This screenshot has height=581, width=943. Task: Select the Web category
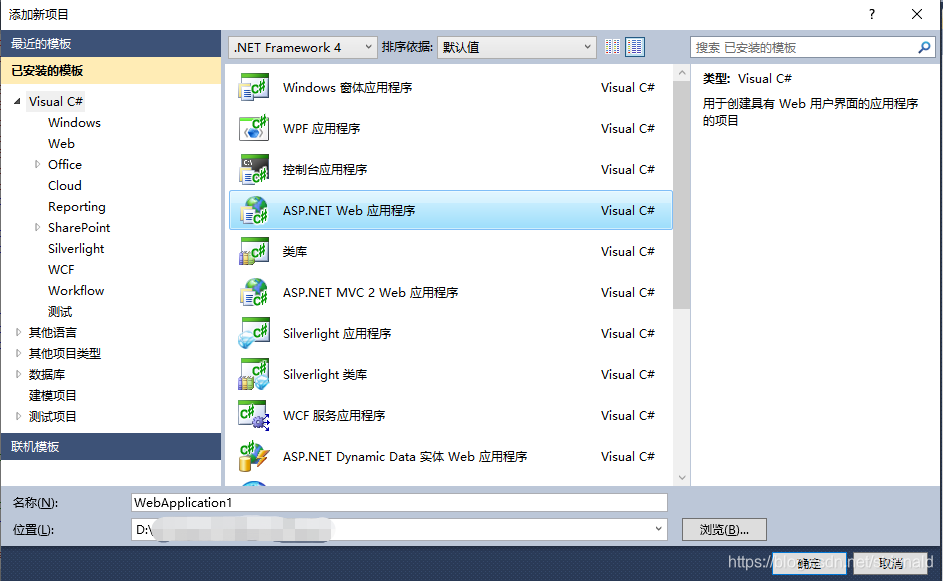(x=61, y=144)
